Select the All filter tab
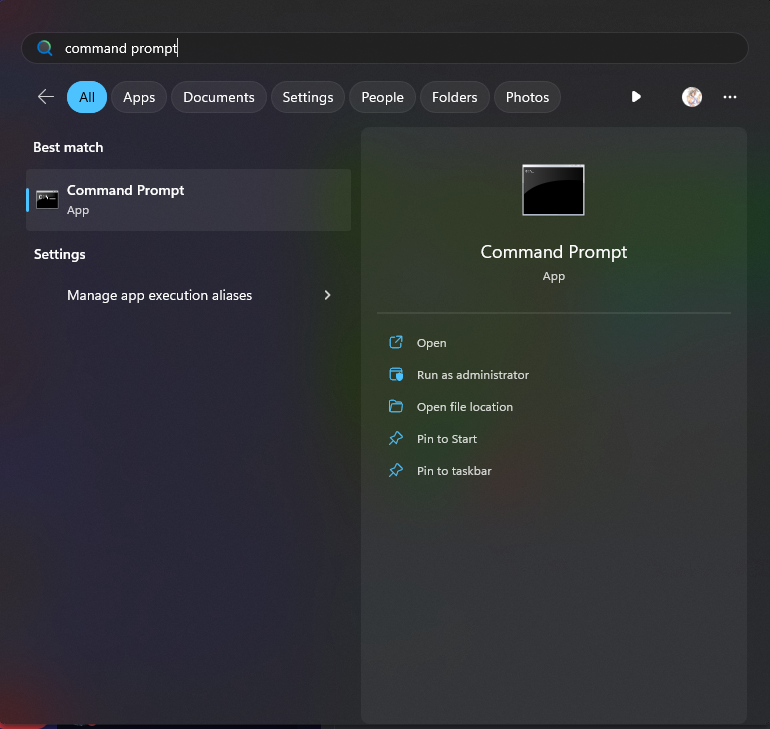Image resolution: width=770 pixels, height=729 pixels. tap(87, 97)
